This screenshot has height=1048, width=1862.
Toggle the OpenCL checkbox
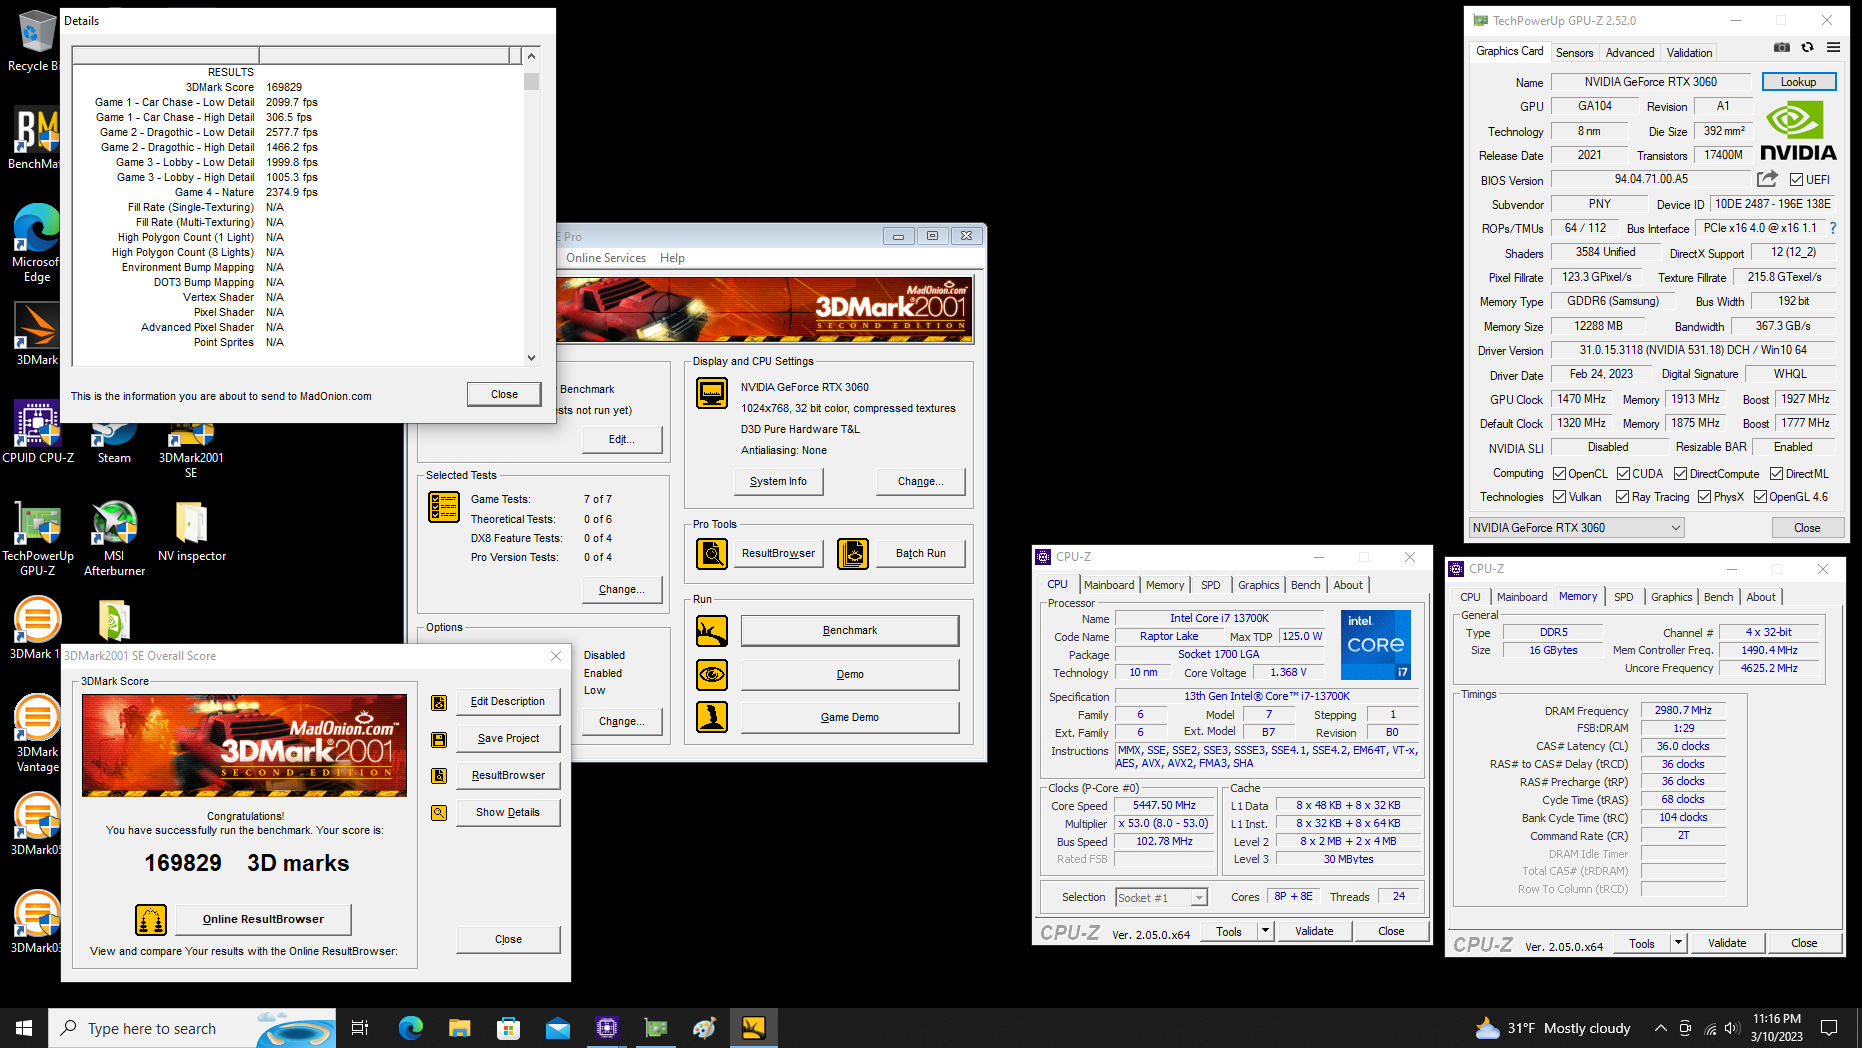coord(1559,474)
